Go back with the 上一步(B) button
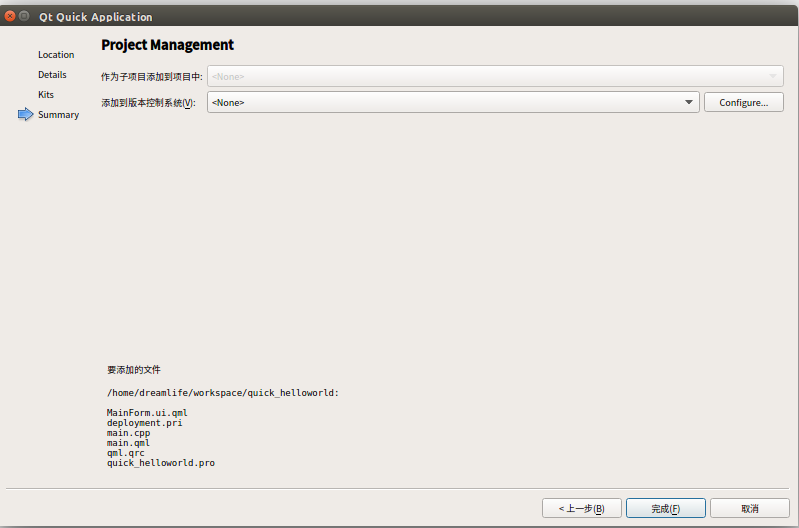Viewport: 799px width, 528px height. (581, 508)
